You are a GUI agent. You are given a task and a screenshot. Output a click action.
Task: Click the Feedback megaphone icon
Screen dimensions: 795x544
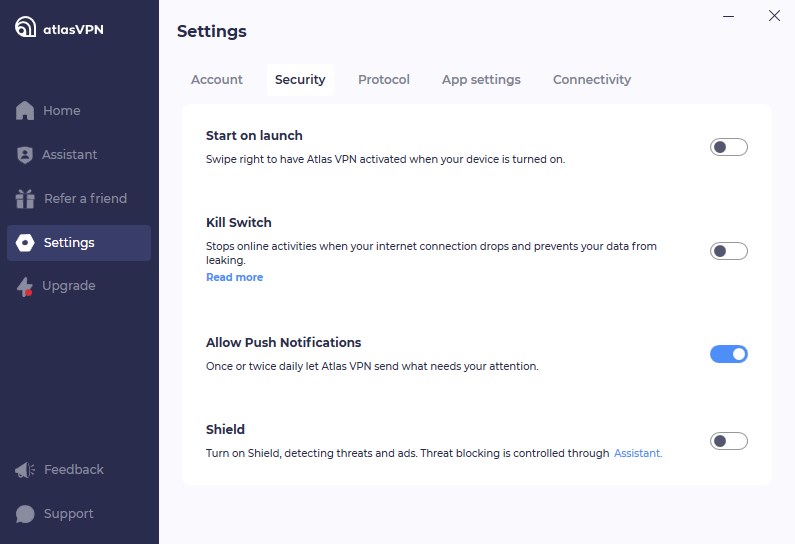click(25, 470)
